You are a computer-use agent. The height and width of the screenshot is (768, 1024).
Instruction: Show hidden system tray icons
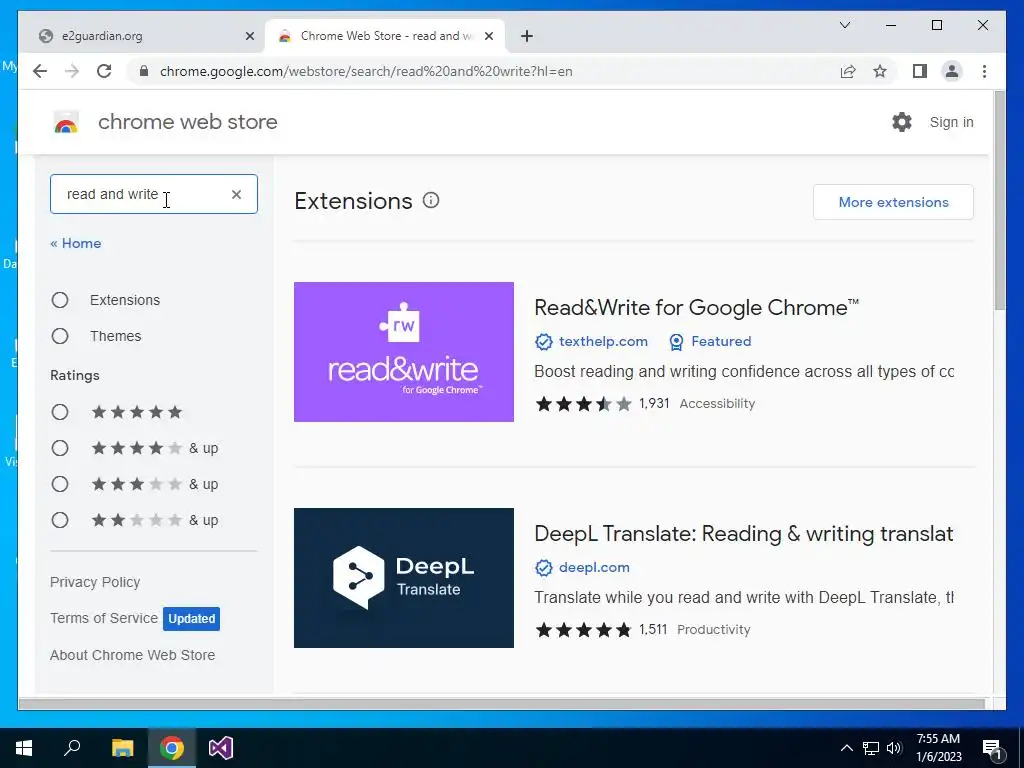pos(846,748)
